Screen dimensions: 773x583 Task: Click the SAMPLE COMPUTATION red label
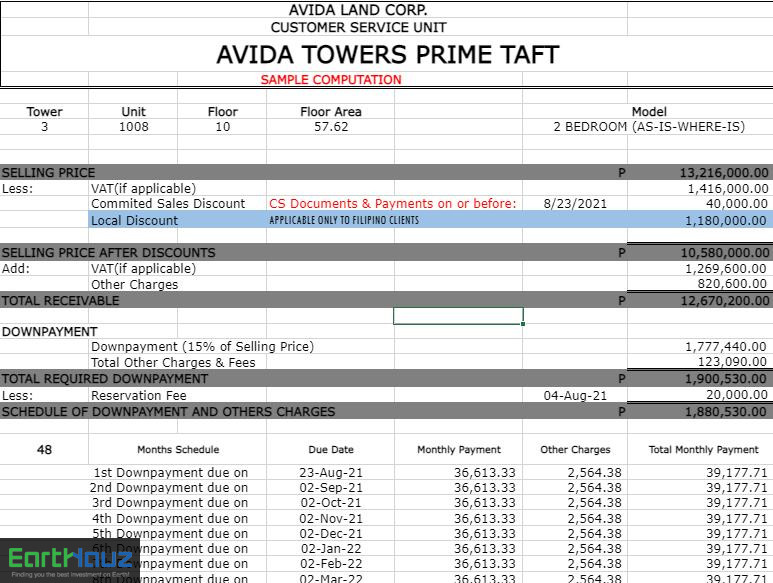[x=331, y=80]
